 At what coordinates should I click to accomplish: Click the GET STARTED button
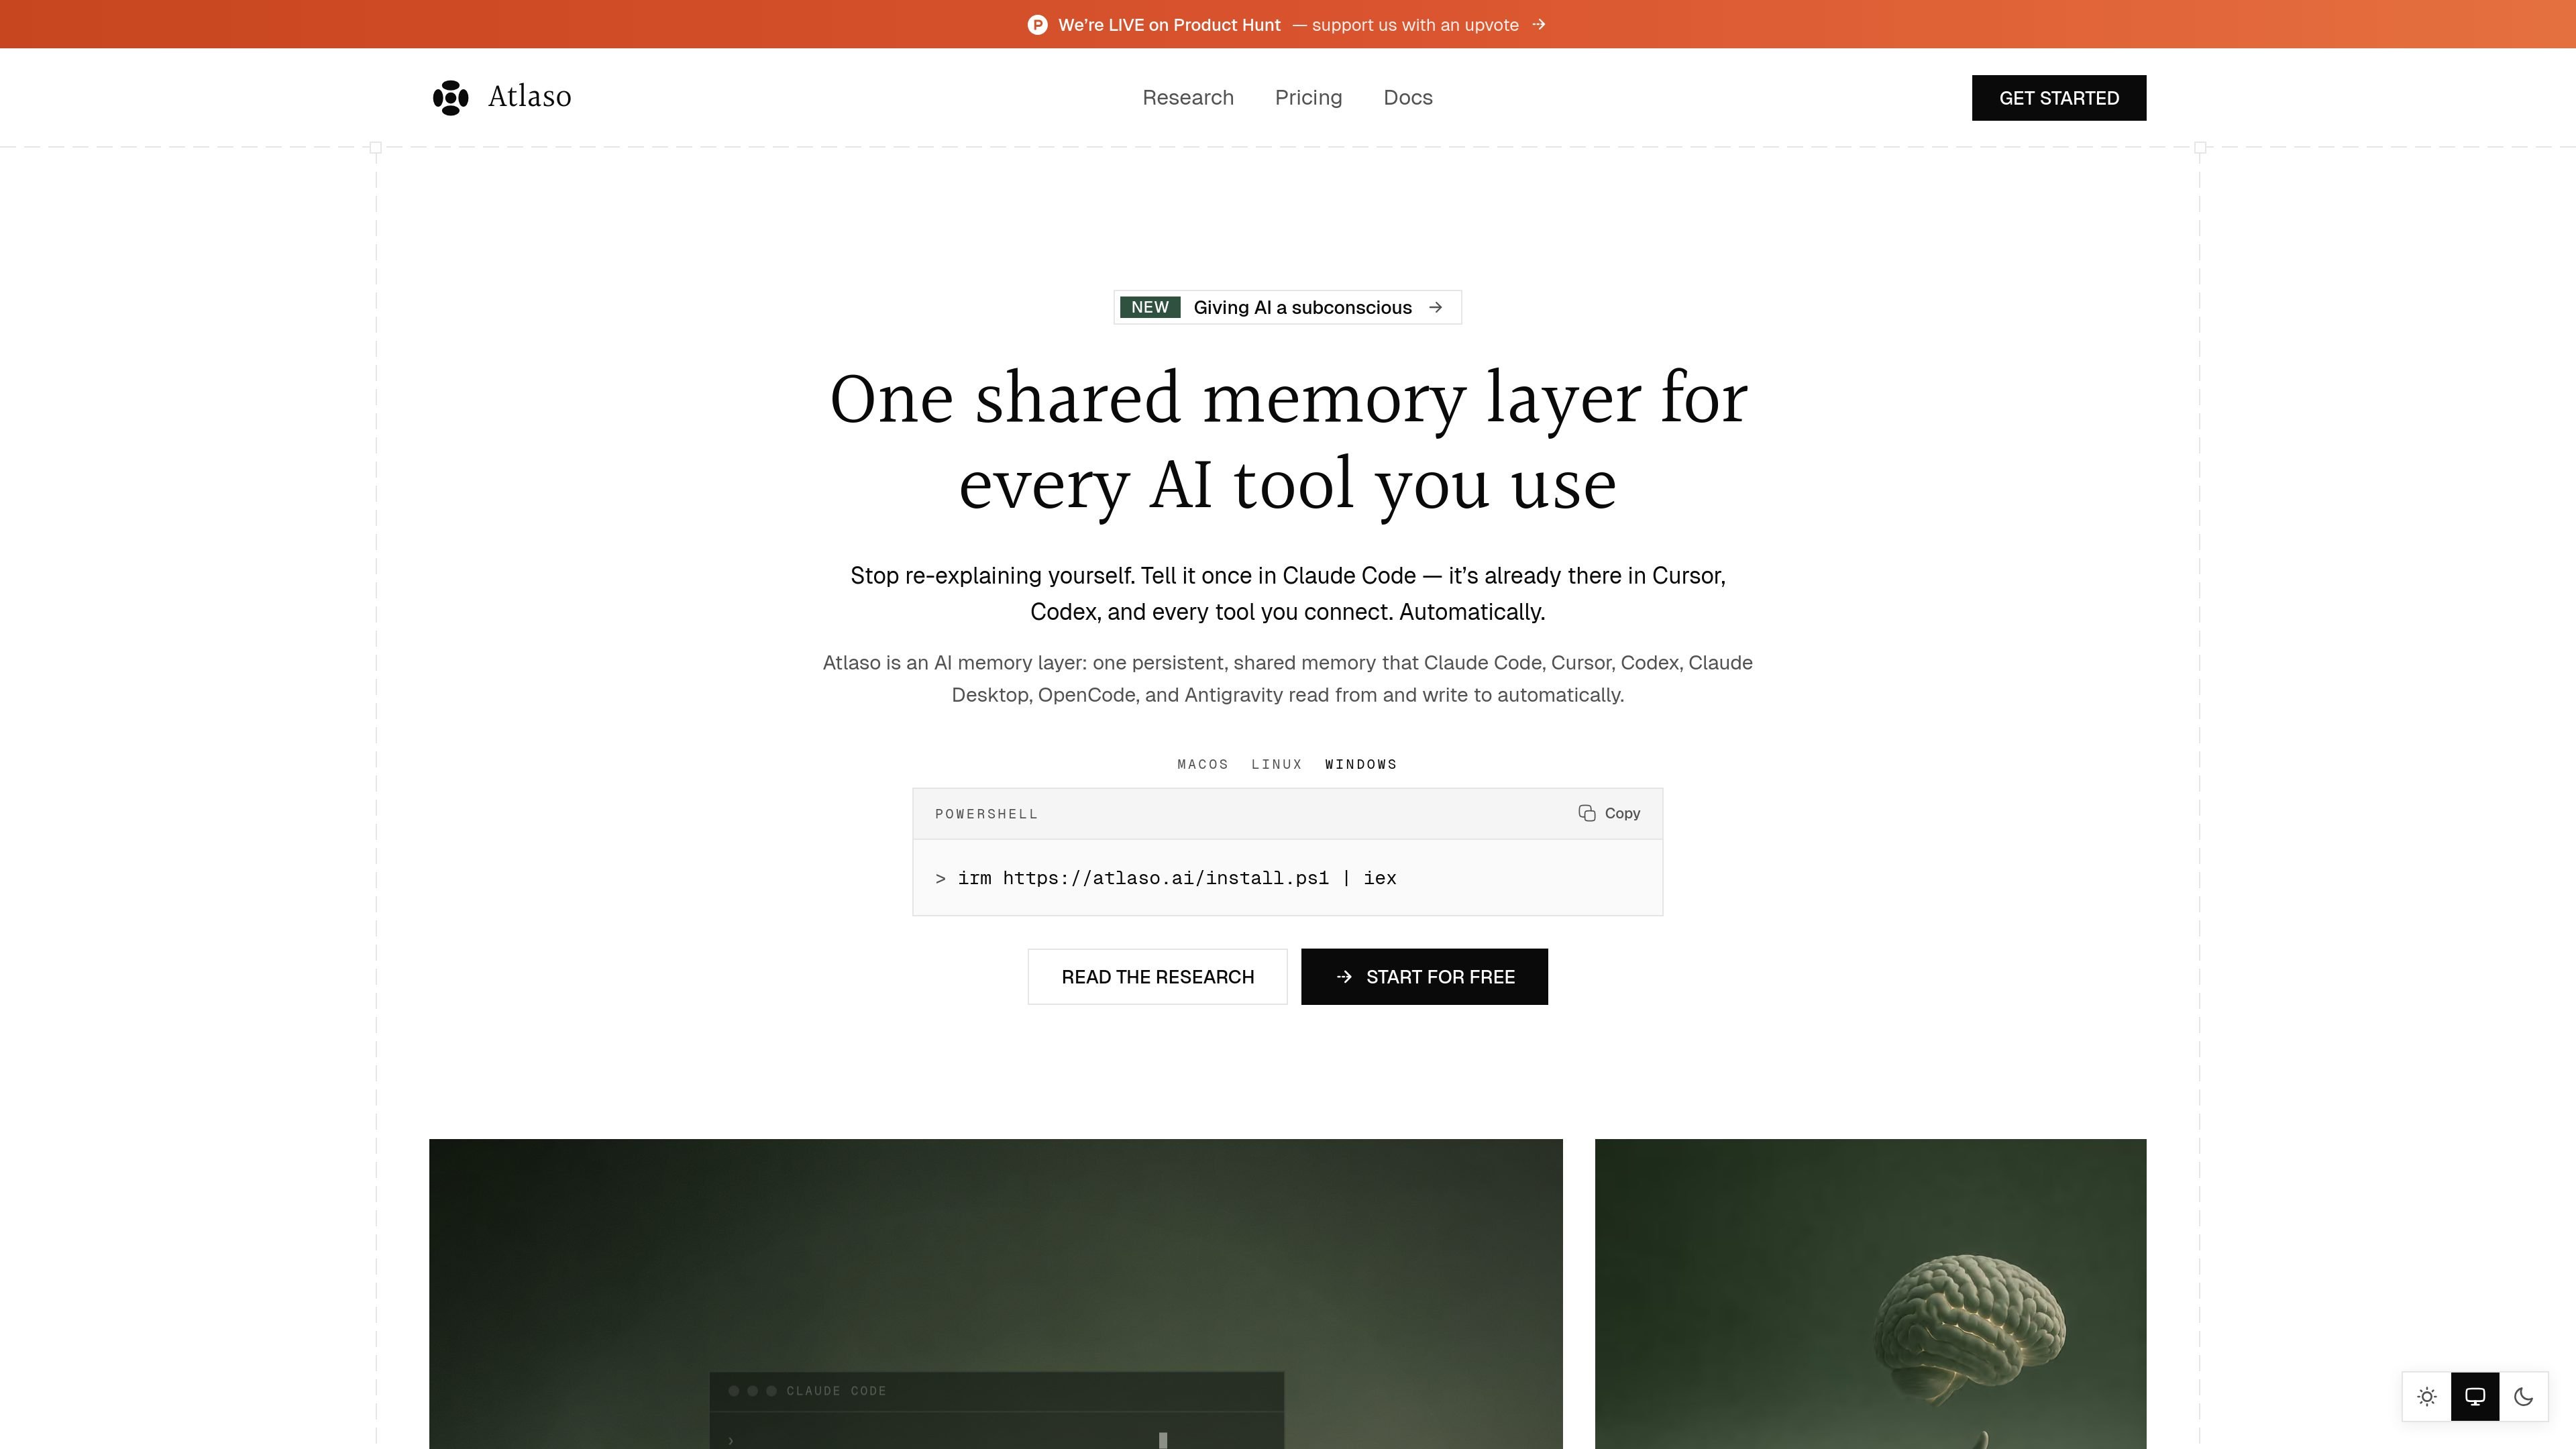[x=2059, y=98]
